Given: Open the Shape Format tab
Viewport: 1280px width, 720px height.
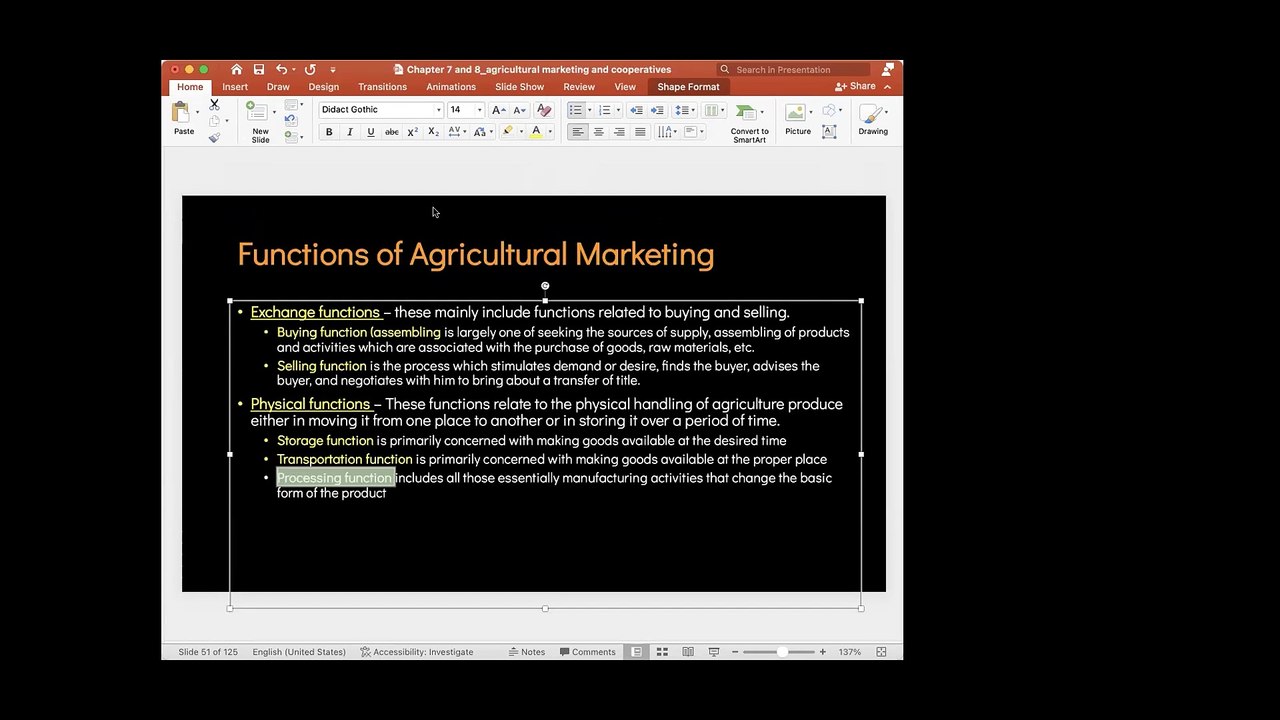Looking at the screenshot, I should coord(688,87).
